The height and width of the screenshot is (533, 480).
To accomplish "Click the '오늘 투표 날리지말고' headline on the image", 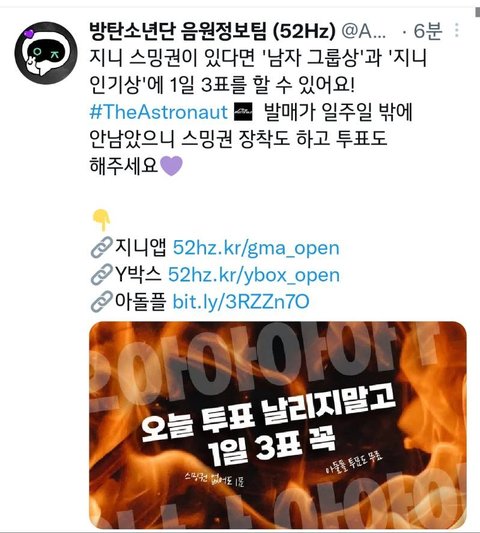I will [x=268, y=415].
